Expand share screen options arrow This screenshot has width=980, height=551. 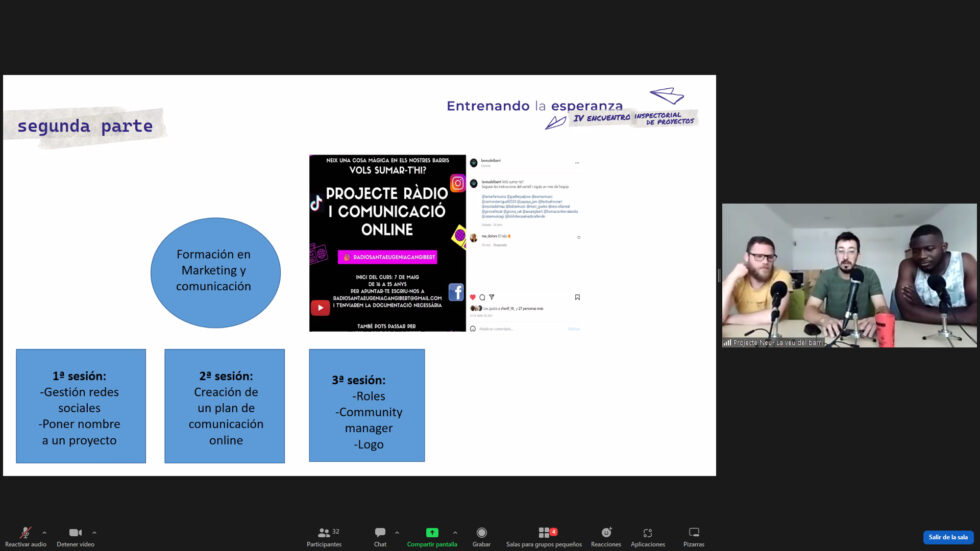pyautogui.click(x=455, y=532)
